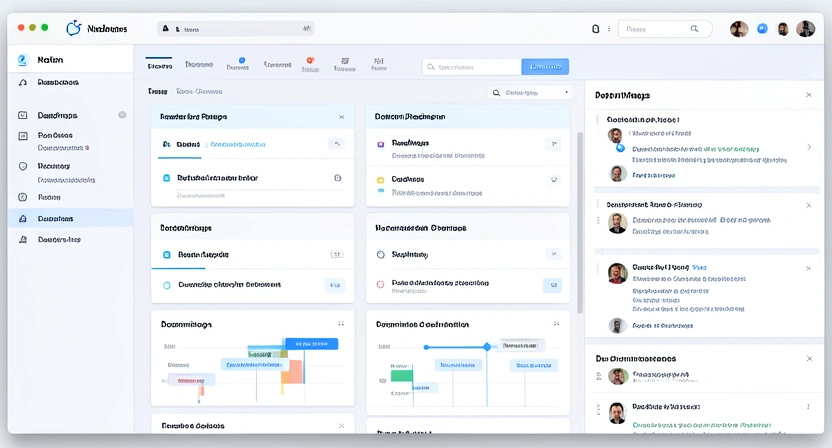Select the pink circle radio in the second right card
The width and height of the screenshot is (832, 448).
[380, 285]
